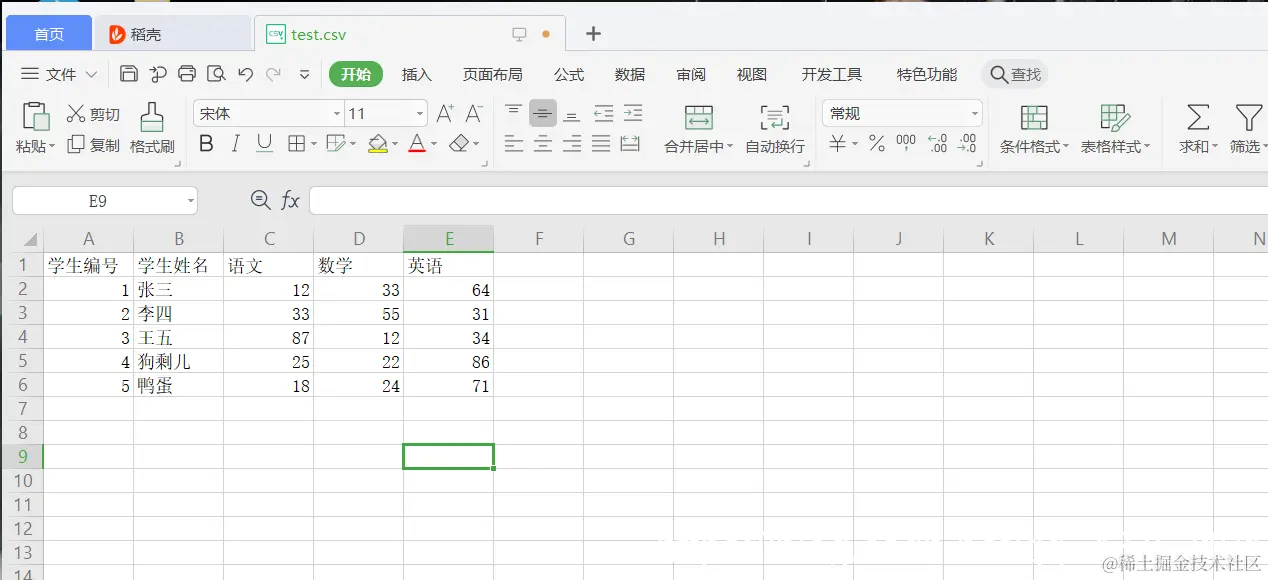Click the 查找 search button

[1015, 75]
